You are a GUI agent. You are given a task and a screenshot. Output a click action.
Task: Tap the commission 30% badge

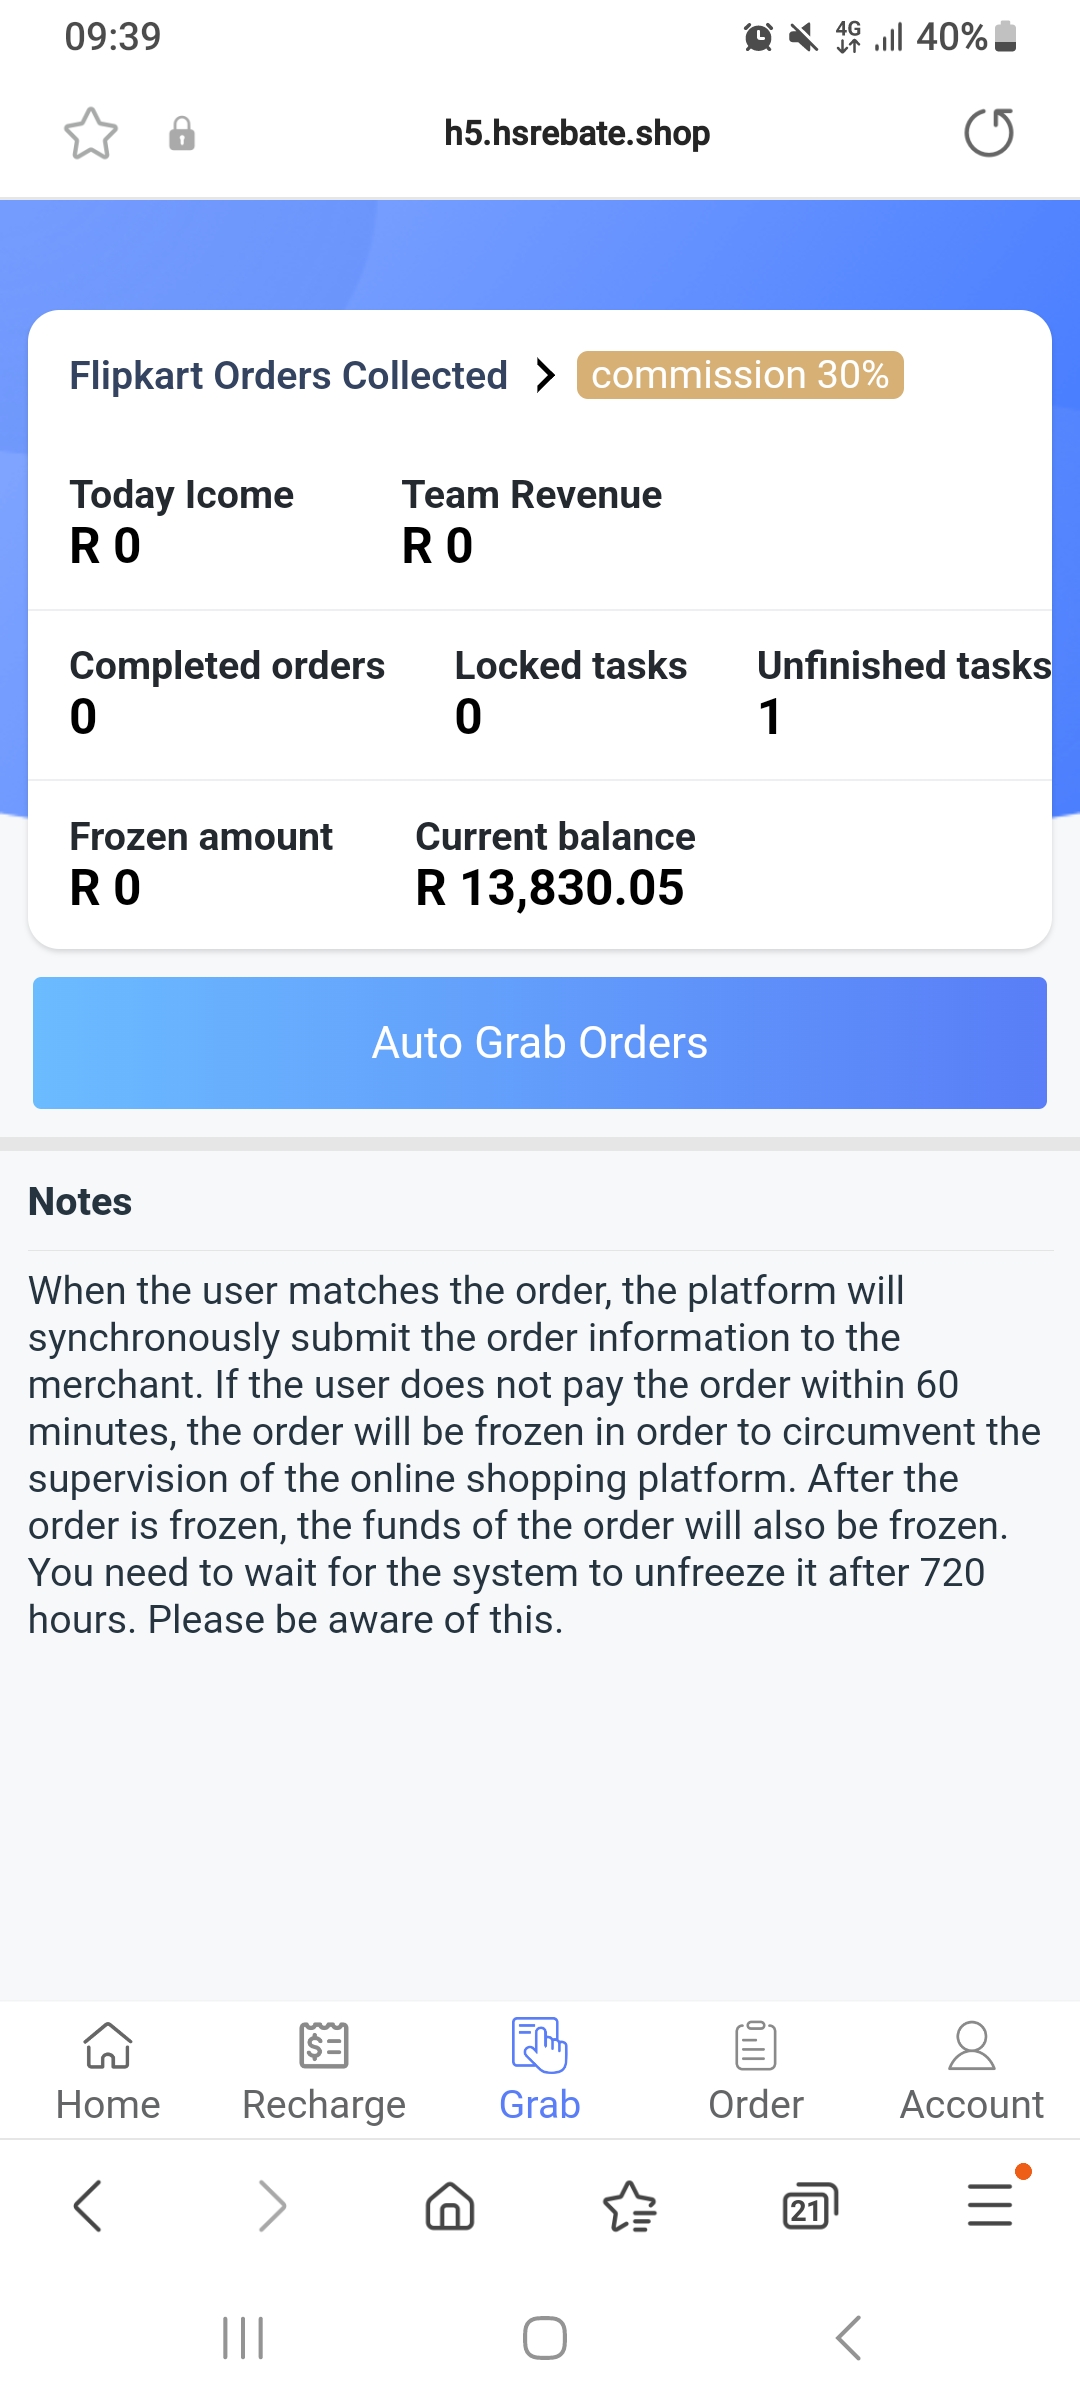coord(740,375)
